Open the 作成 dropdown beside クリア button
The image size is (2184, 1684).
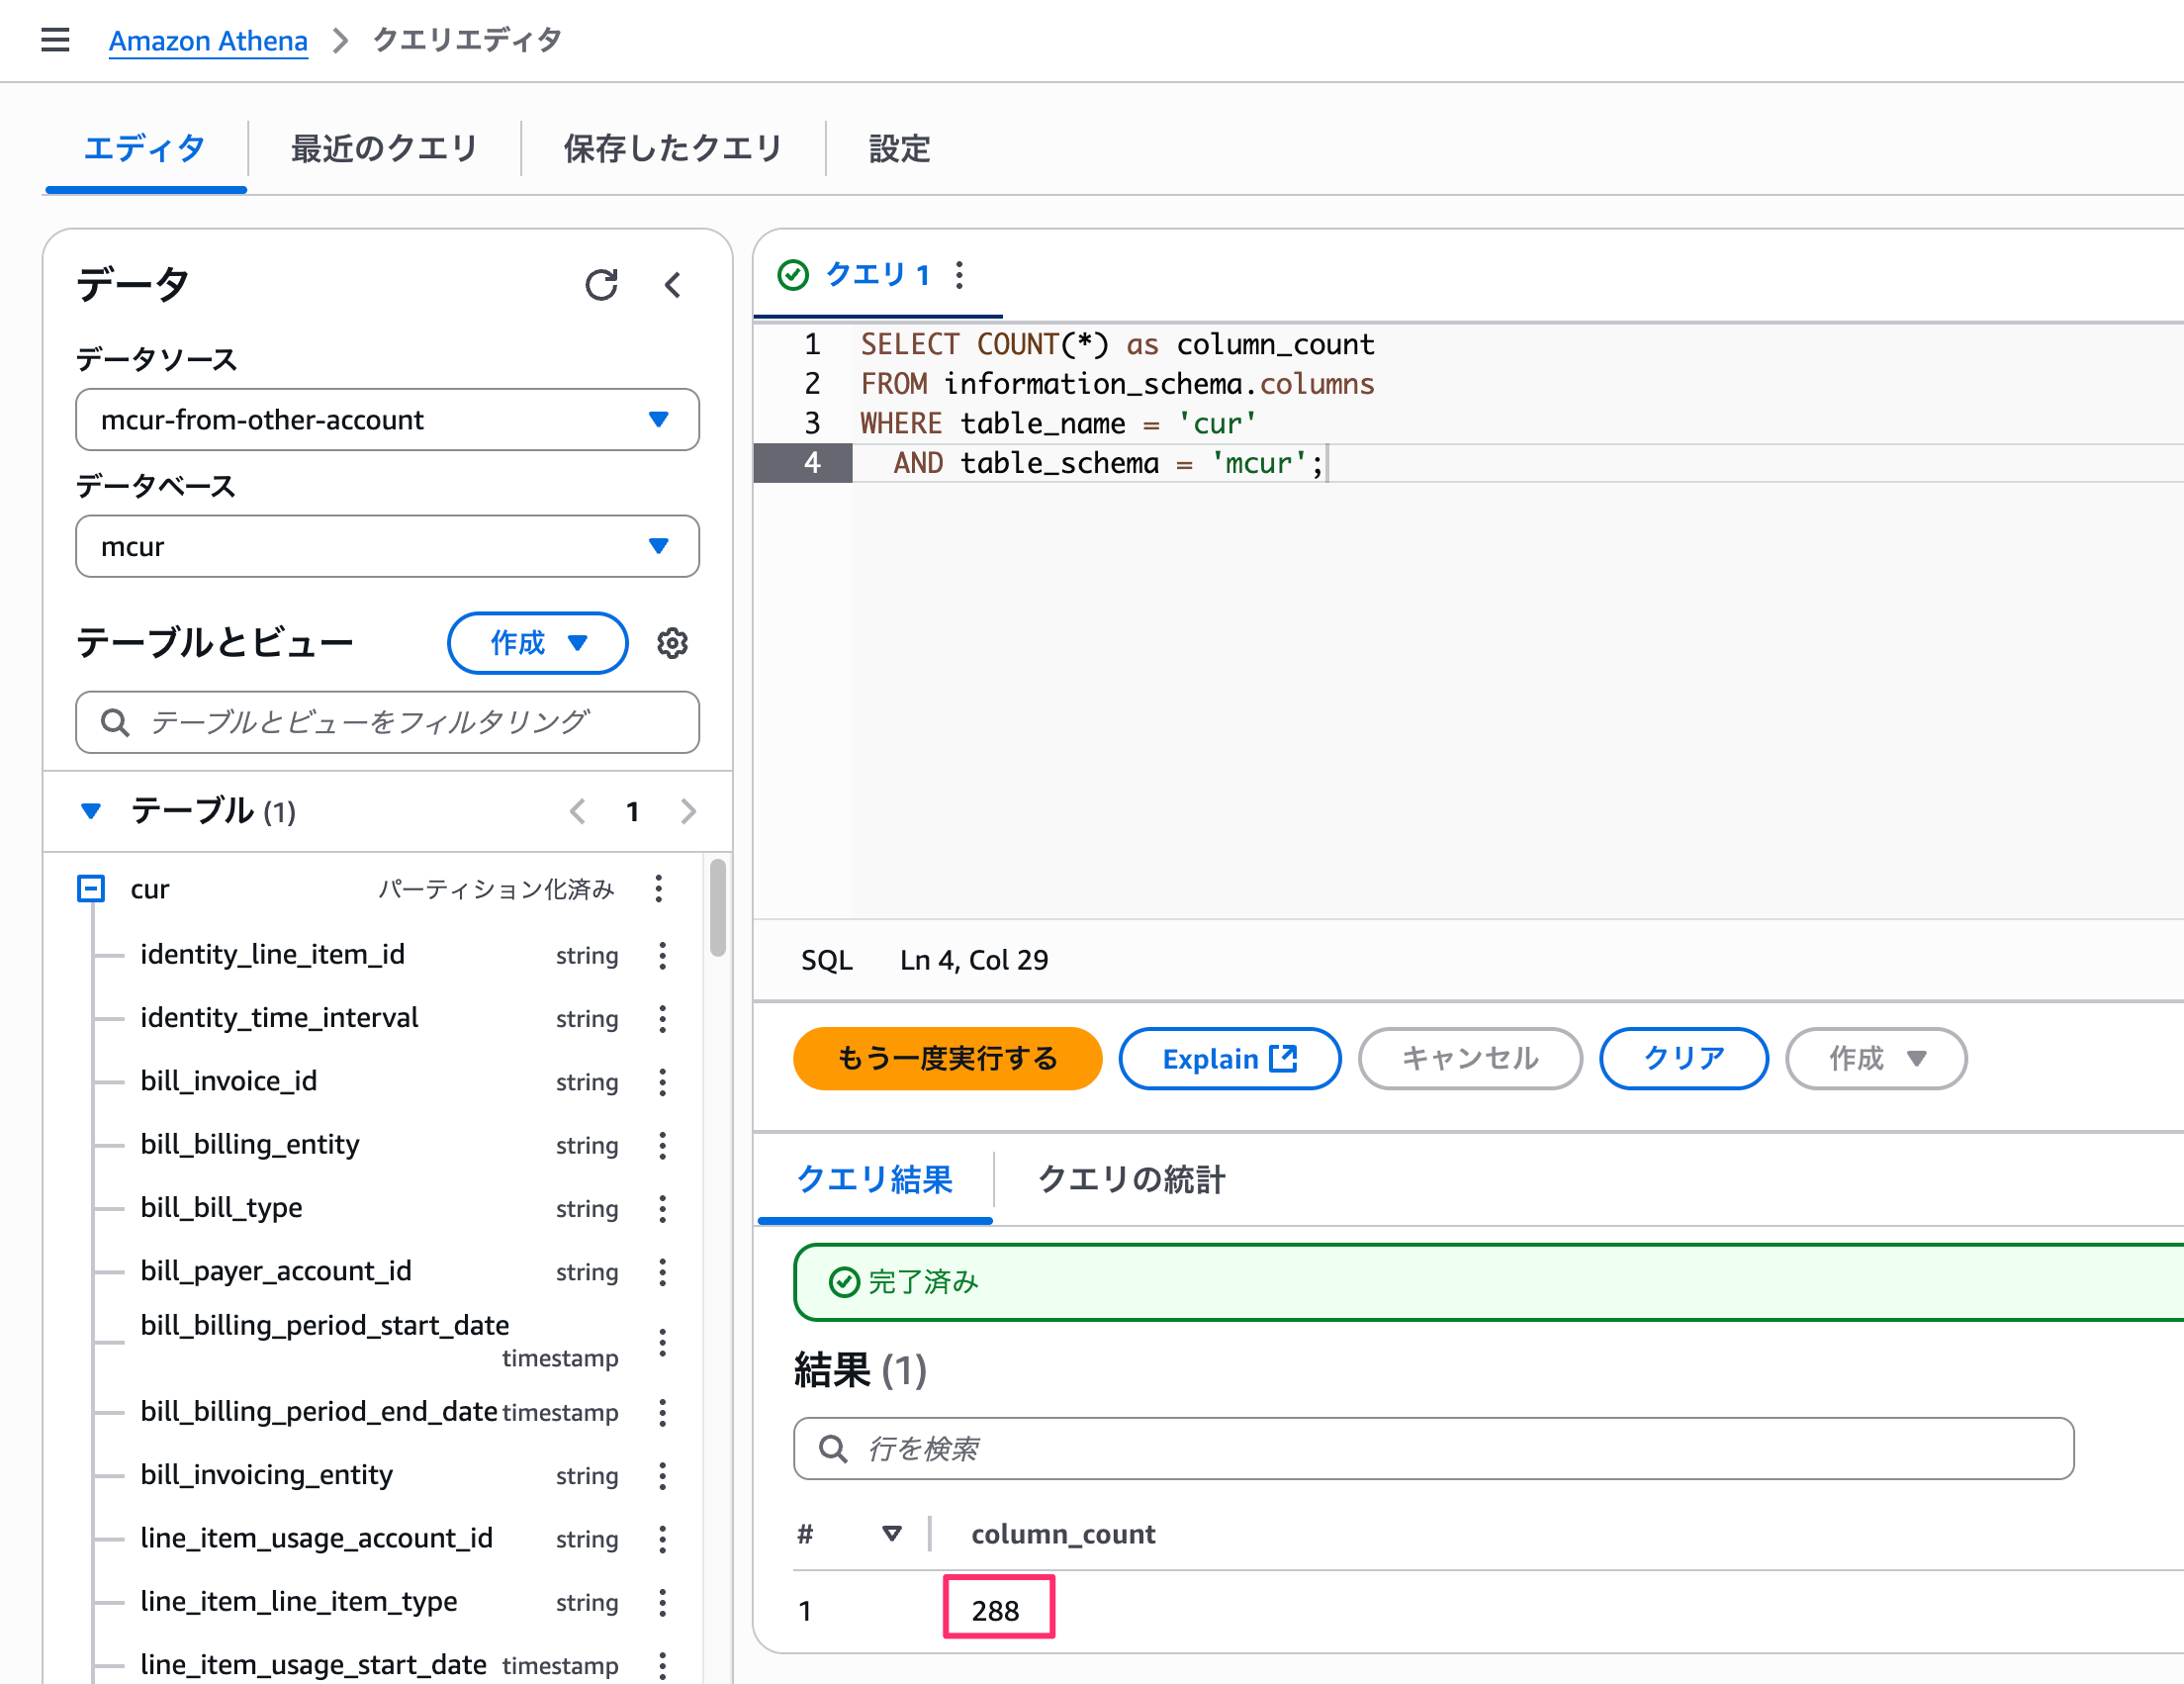pos(1876,1058)
